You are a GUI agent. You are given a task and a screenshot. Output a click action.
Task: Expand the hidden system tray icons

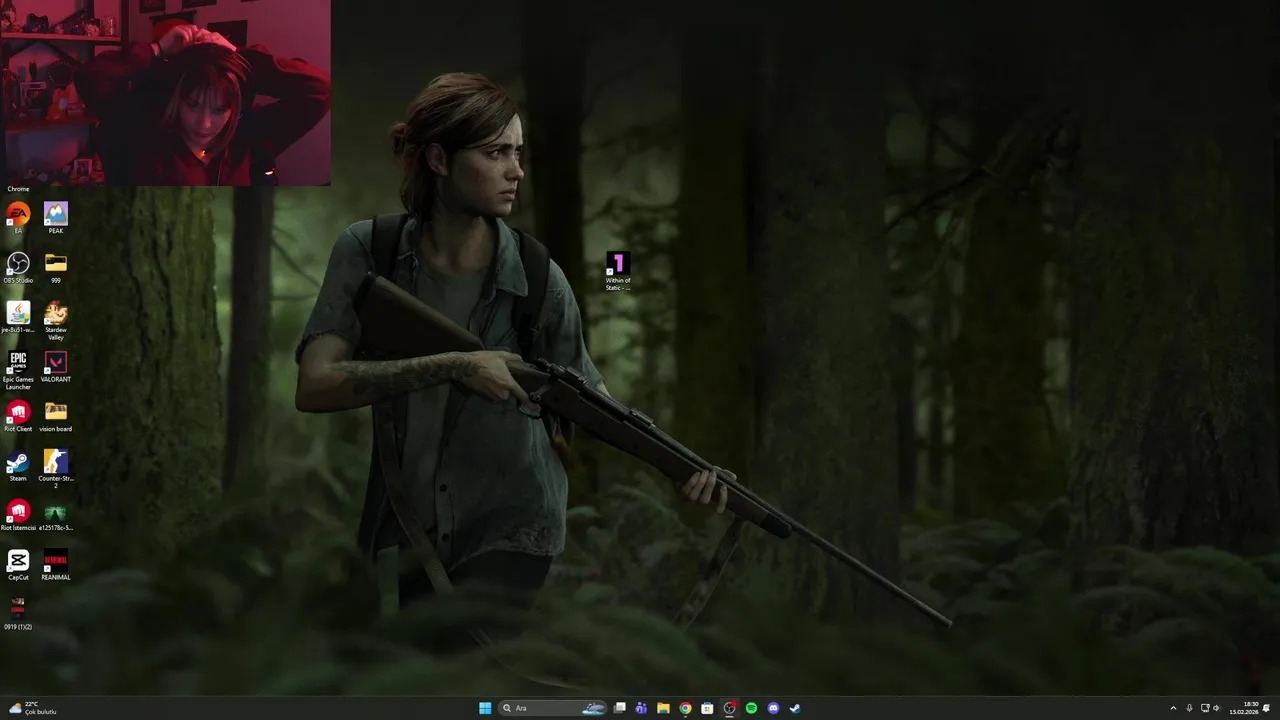1173,708
